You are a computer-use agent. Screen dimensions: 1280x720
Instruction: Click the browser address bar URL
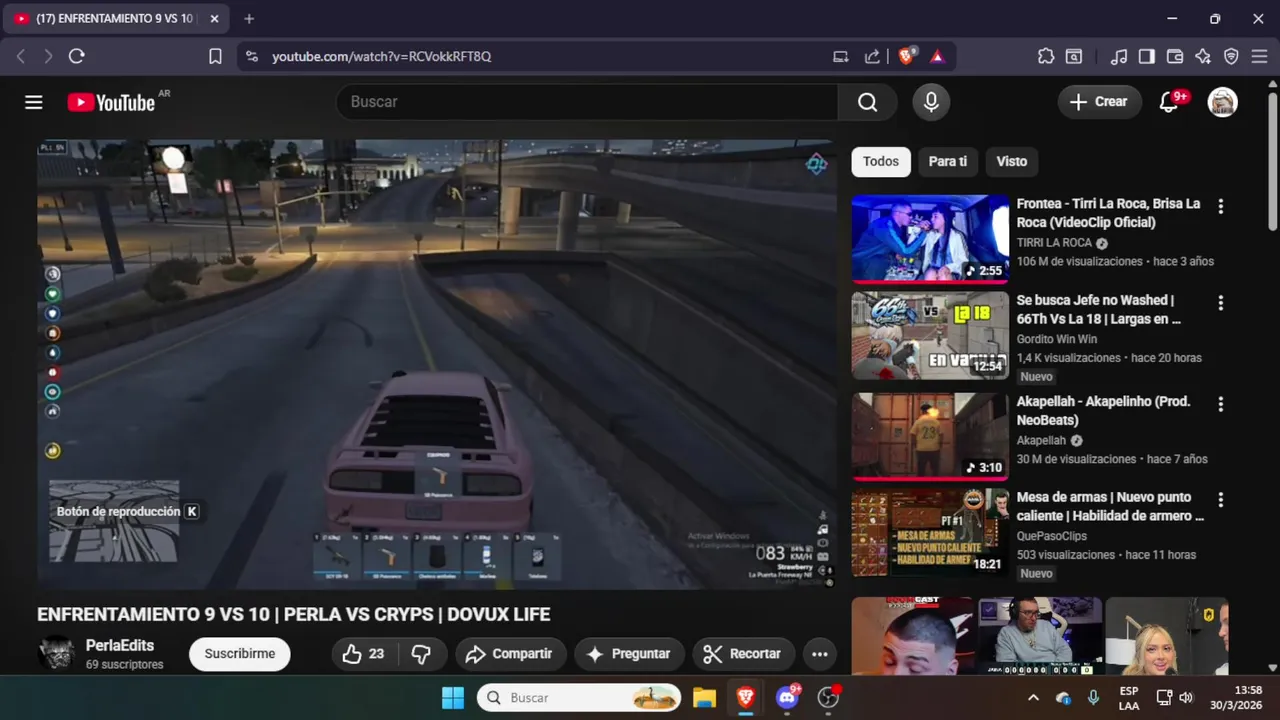click(x=382, y=56)
